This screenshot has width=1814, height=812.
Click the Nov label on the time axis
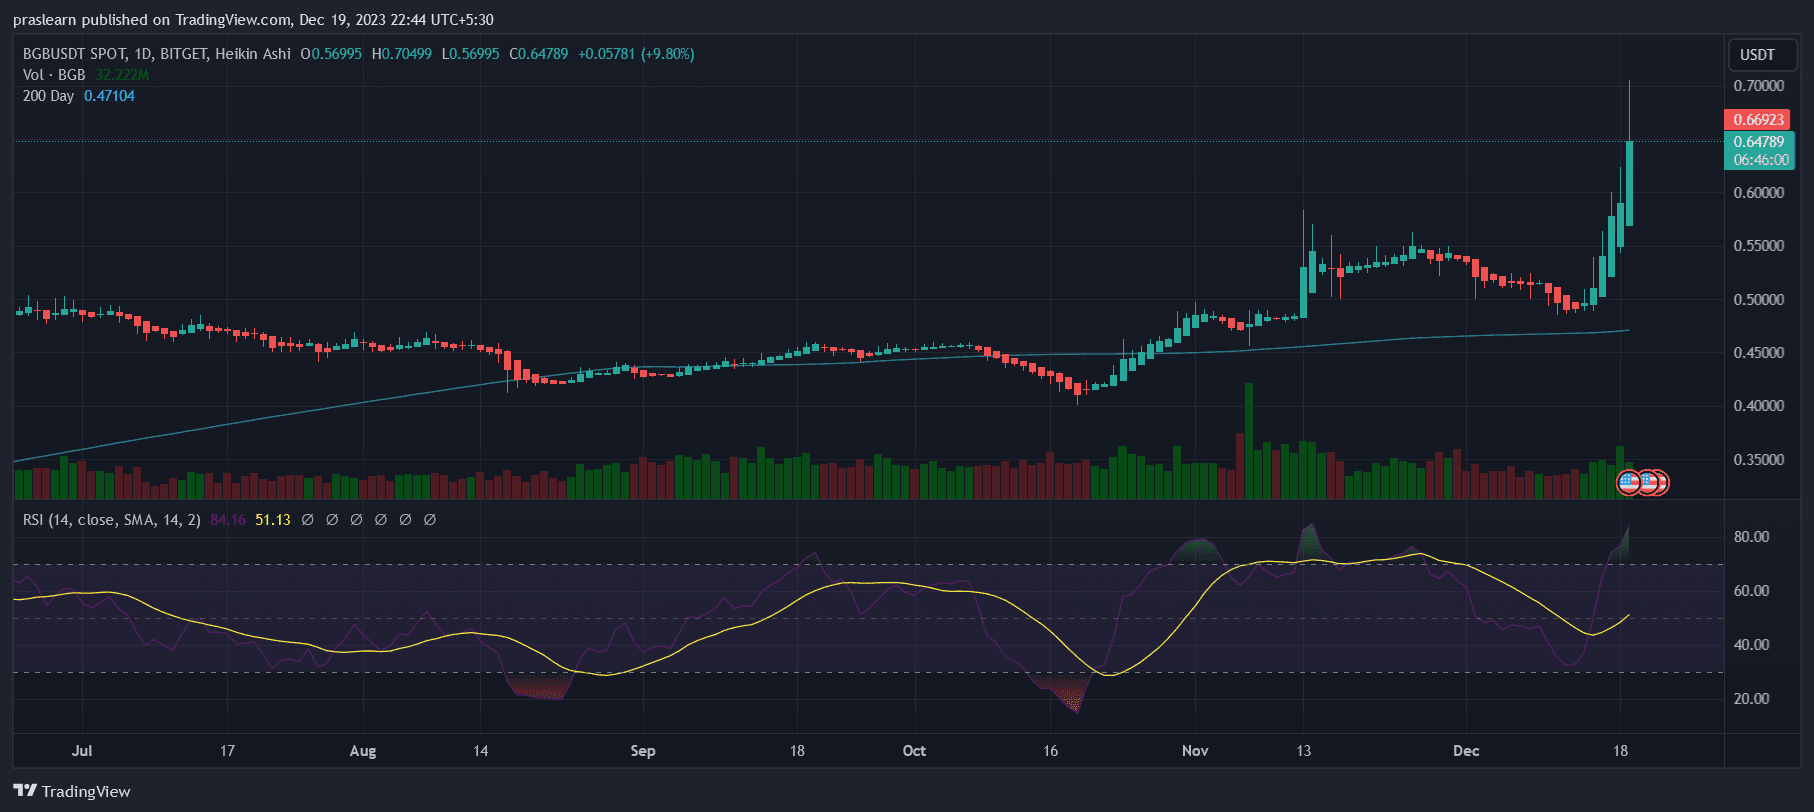coord(1195,751)
